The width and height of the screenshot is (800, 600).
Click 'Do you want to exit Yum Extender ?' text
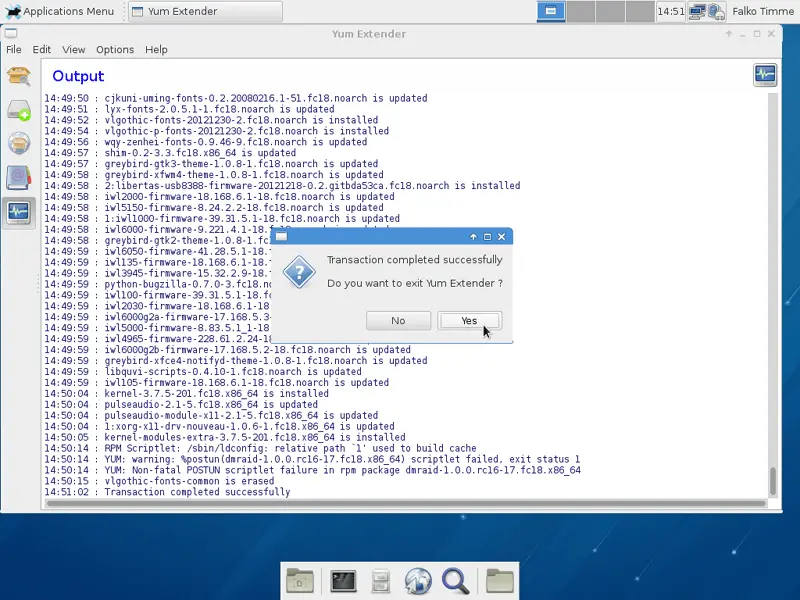click(x=415, y=283)
